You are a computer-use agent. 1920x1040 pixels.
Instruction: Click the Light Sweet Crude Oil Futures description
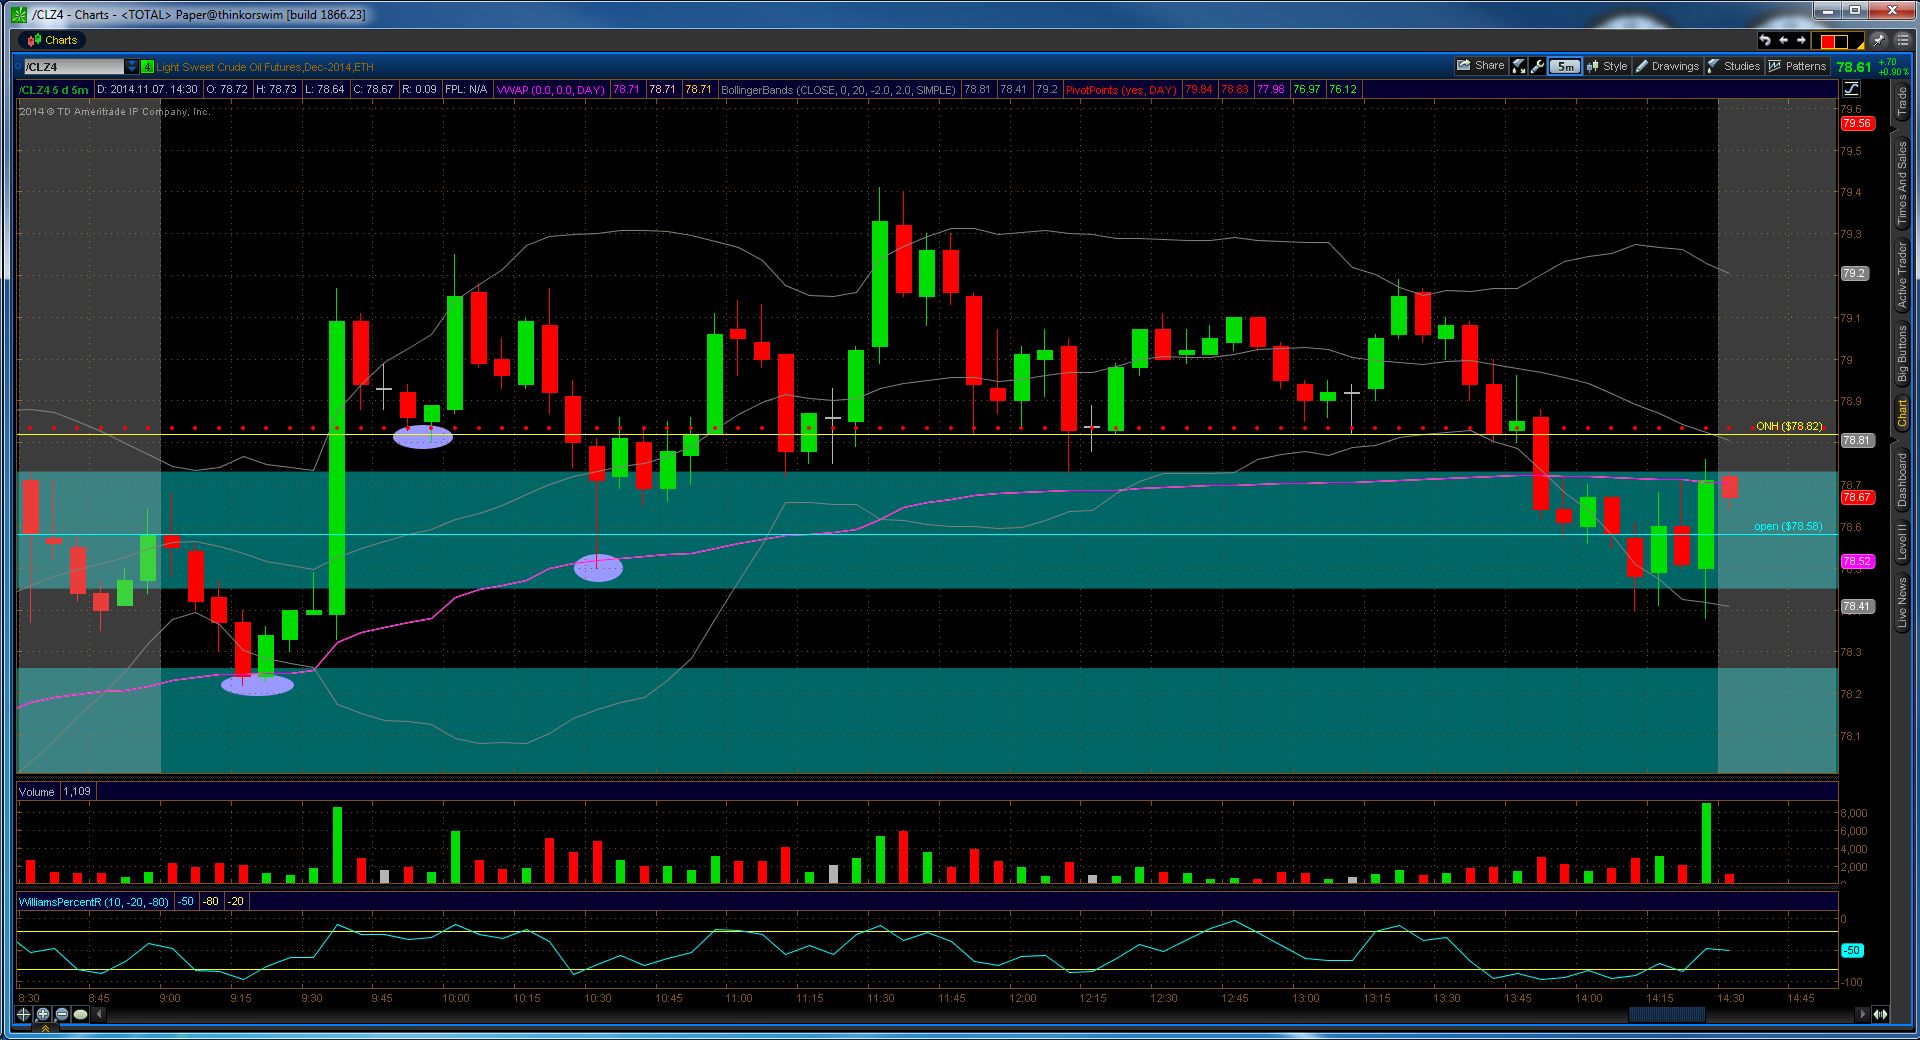tap(265, 67)
